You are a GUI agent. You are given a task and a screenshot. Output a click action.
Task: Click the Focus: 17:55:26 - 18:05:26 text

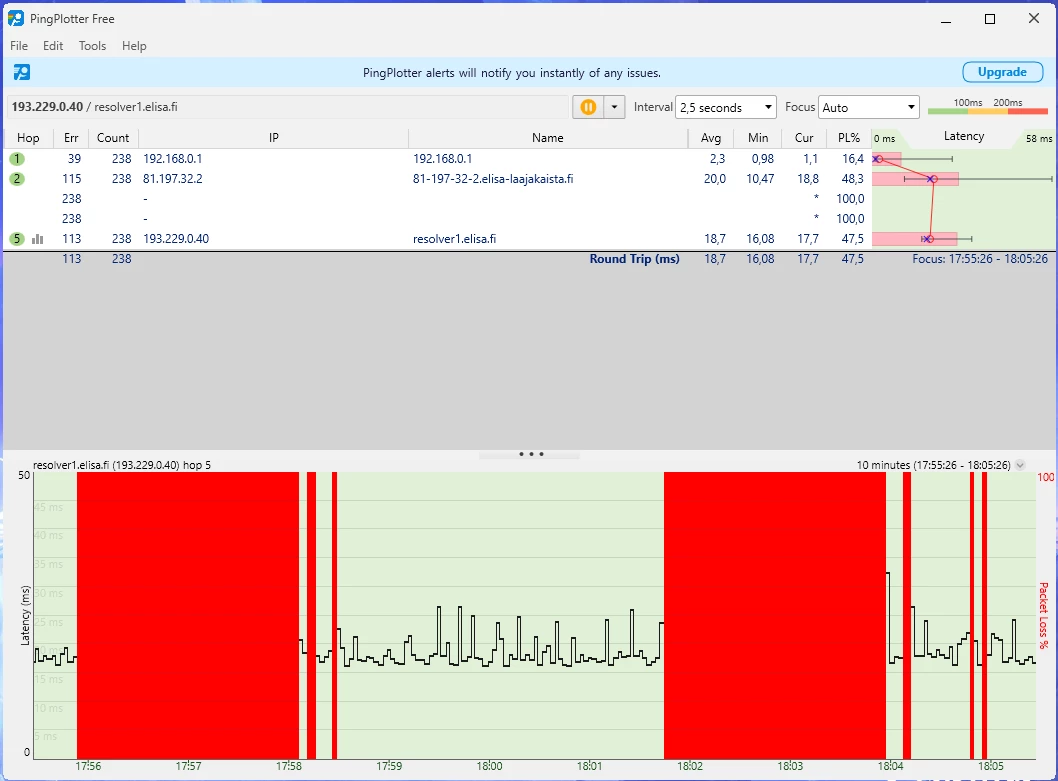point(980,259)
